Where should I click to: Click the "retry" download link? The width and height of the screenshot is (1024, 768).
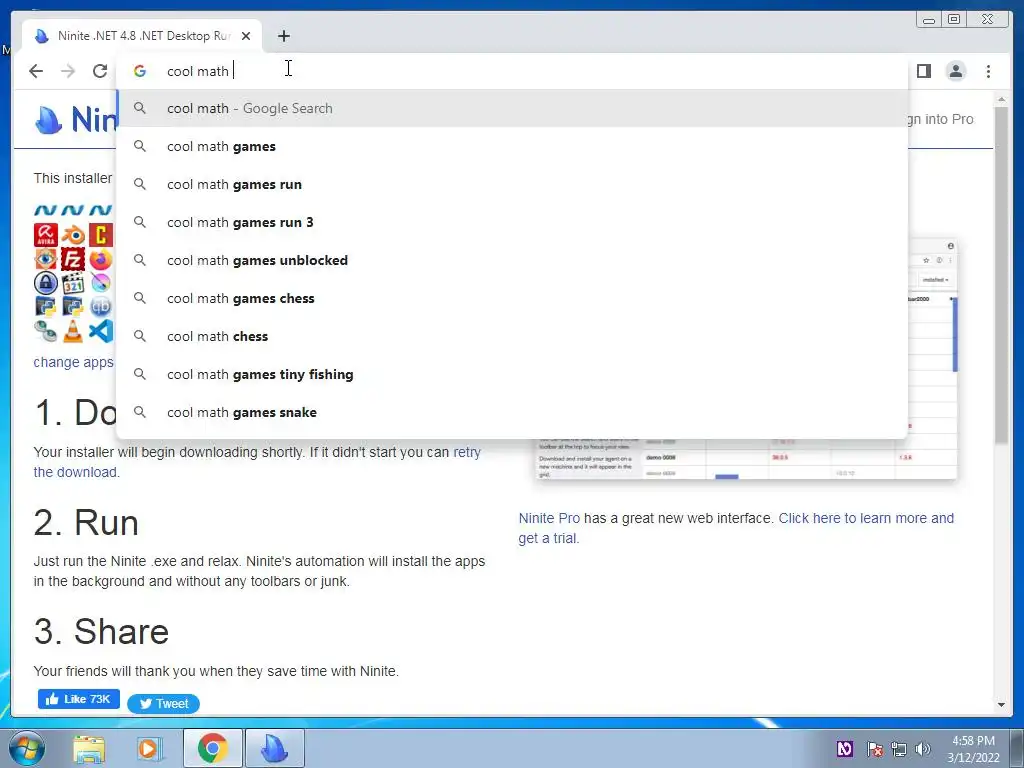click(x=467, y=452)
